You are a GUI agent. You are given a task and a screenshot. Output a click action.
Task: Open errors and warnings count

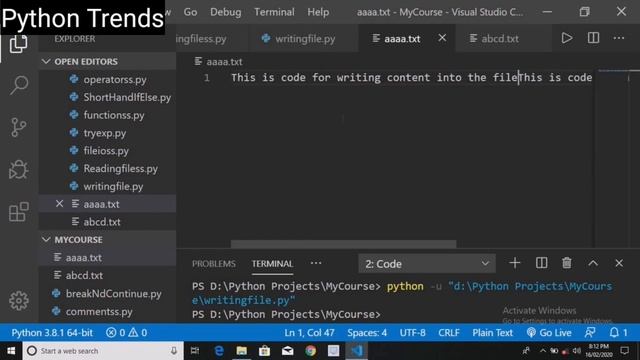click(x=127, y=333)
